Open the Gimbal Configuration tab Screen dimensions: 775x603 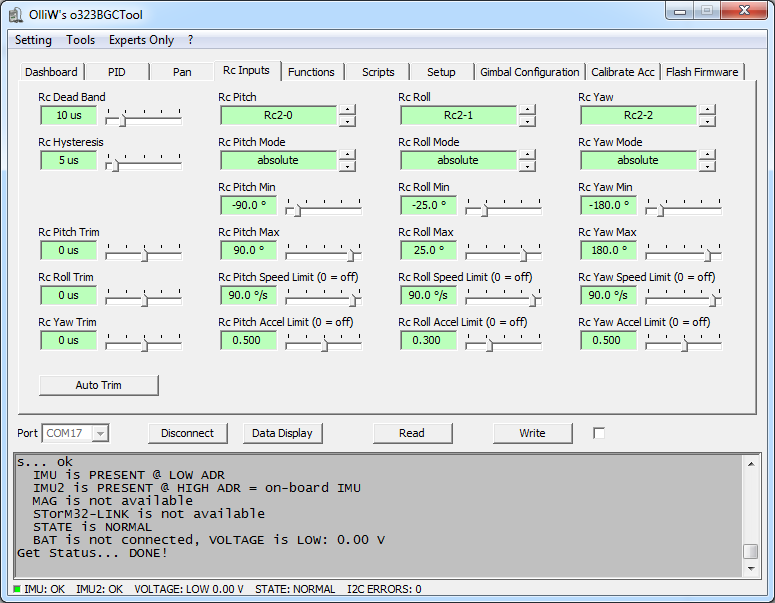click(x=529, y=72)
